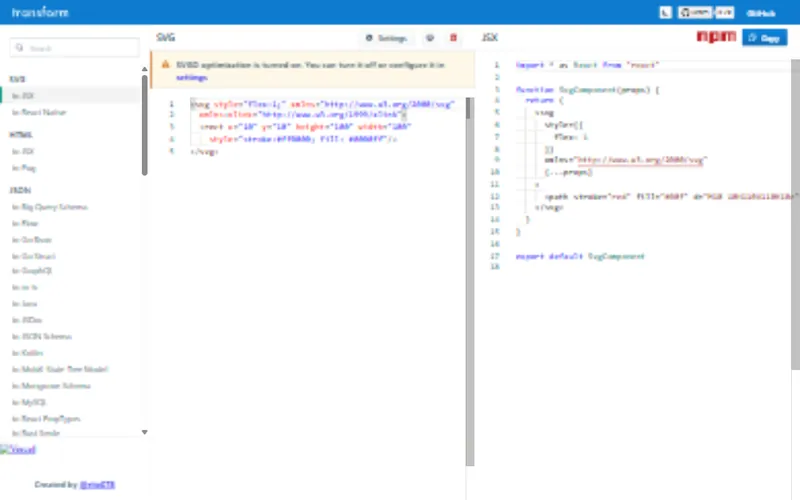This screenshot has height=500, width=800.
Task: Choose to JSDoc converter
Action: point(70,320)
